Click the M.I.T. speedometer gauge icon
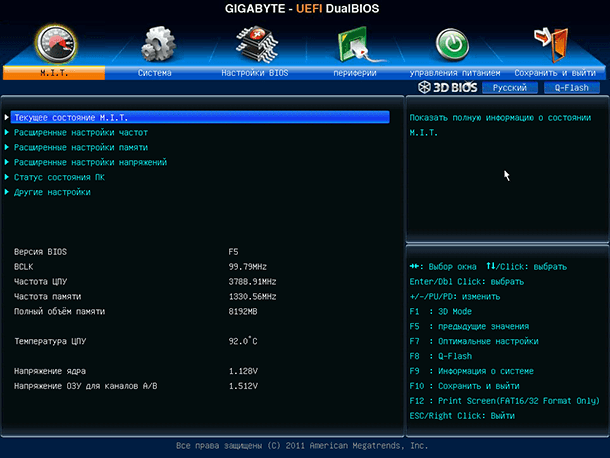Viewport: 610px width, 458px height. point(56,44)
